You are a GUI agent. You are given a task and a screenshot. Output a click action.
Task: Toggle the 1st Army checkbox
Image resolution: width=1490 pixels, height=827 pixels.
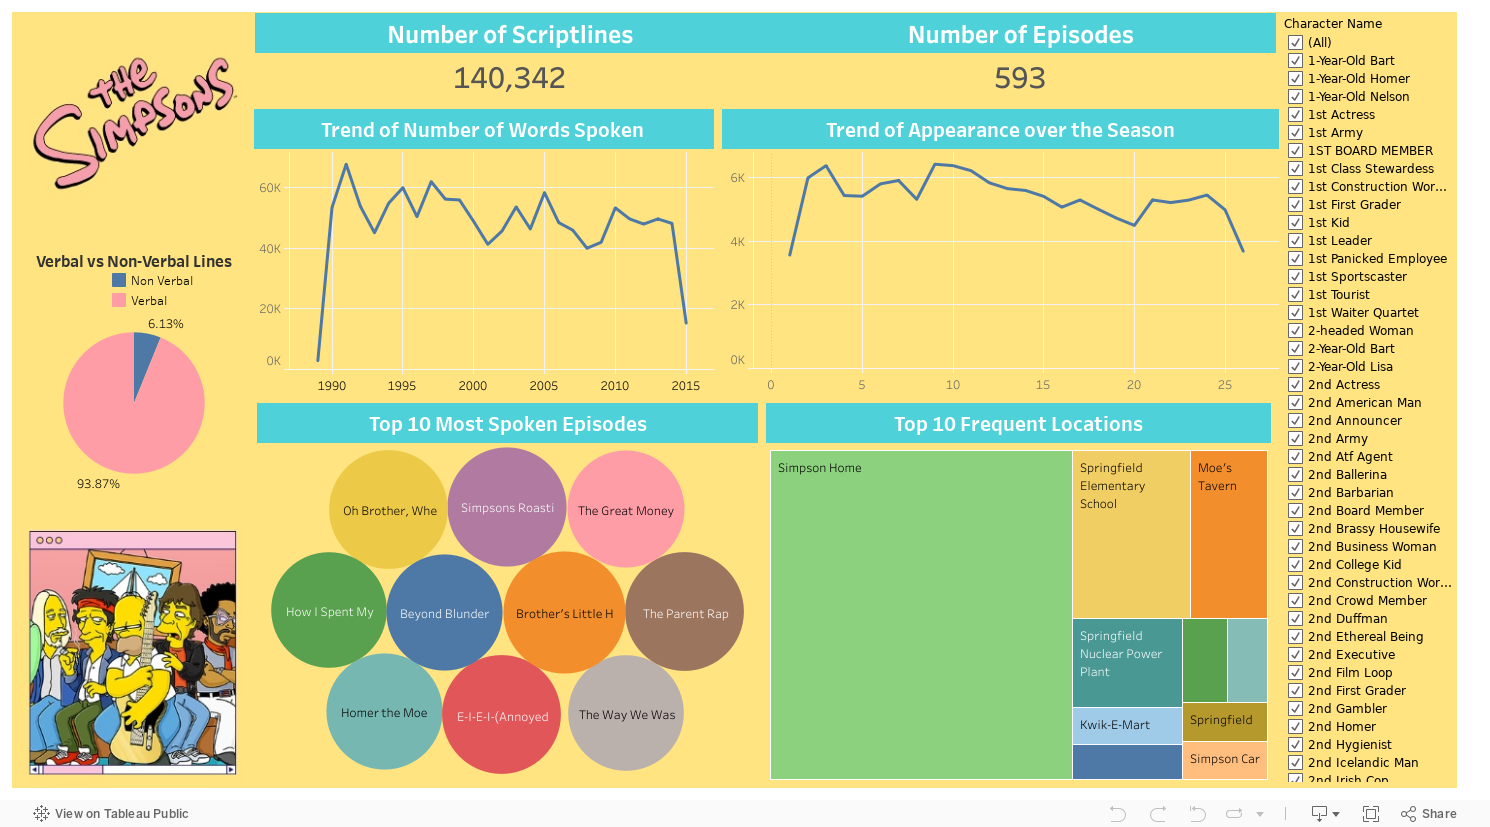1295,133
